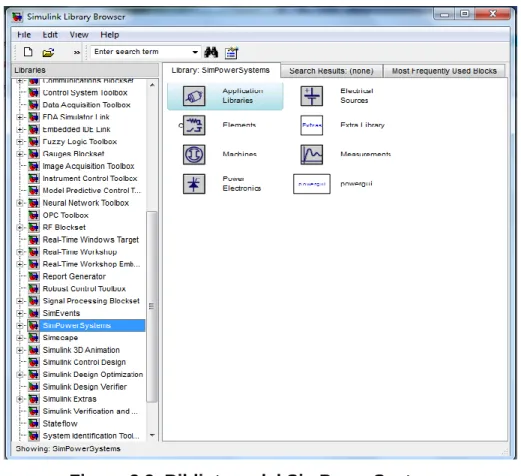Expand the Embedded IDE Link node
Viewport: 521px width, 476px height.
pos(20,129)
